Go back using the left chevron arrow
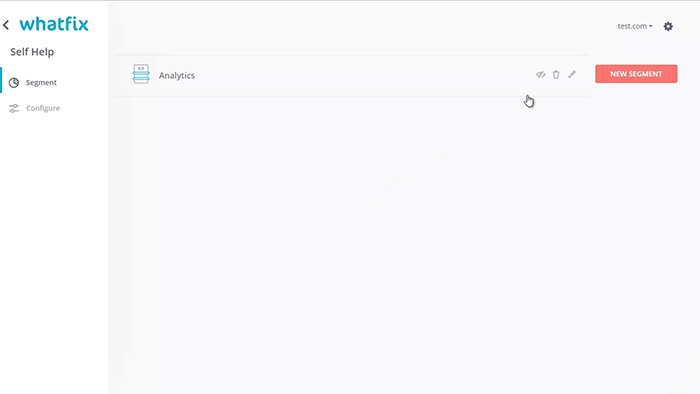This screenshot has width=700, height=394. [x=6, y=25]
